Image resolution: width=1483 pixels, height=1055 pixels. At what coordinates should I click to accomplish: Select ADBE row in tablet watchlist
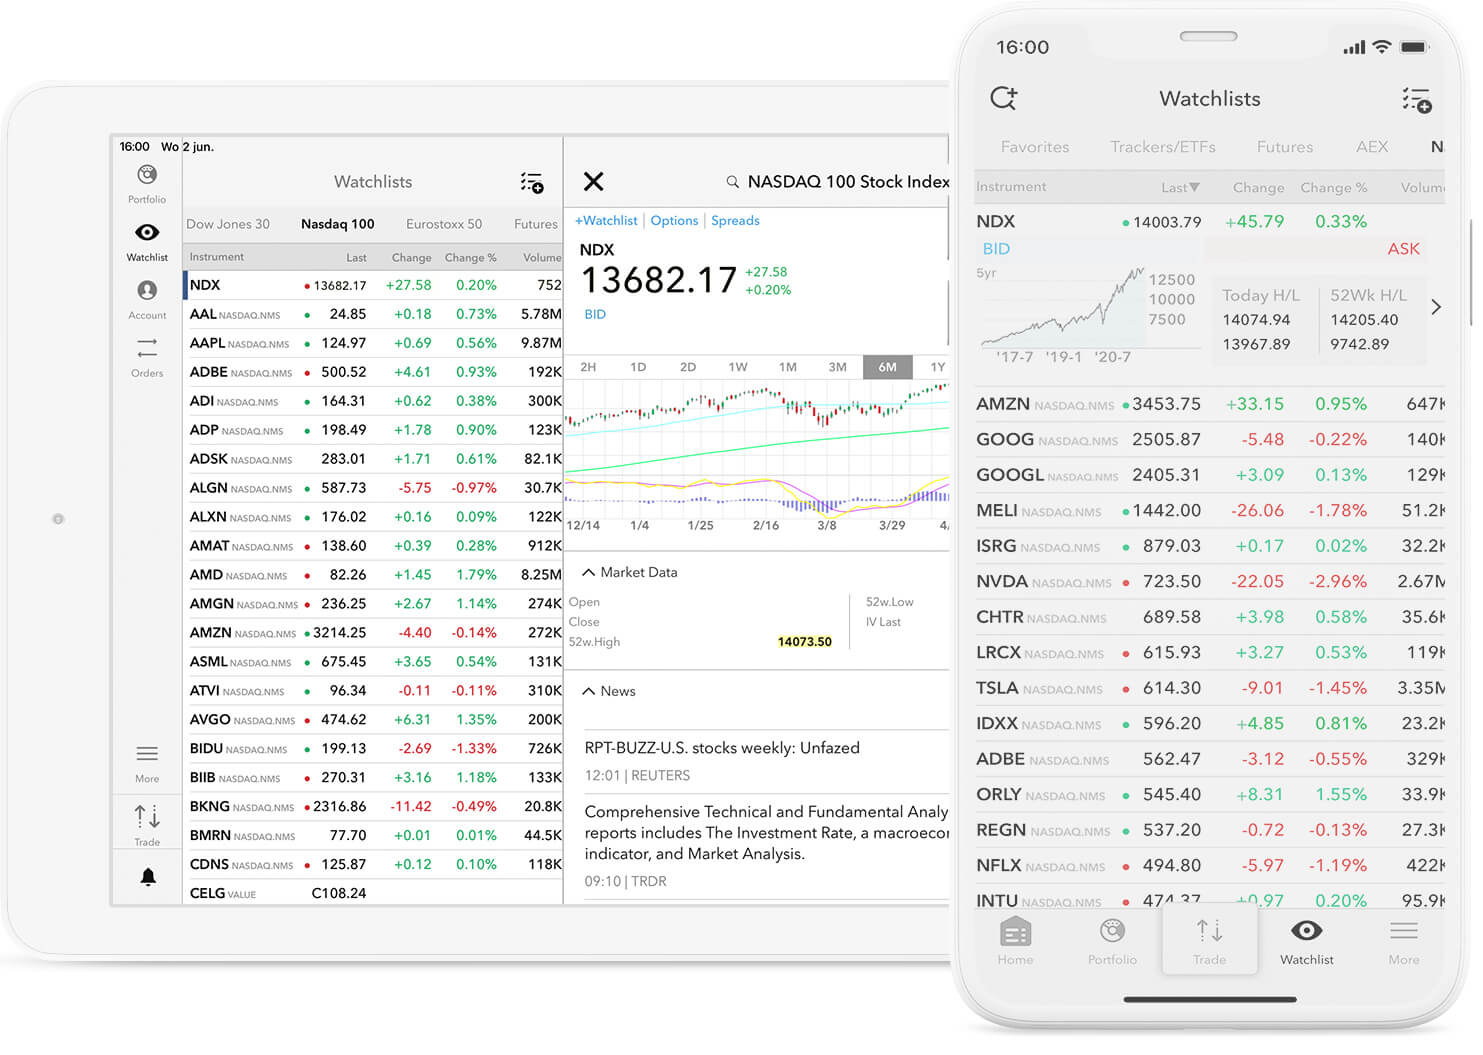click(373, 372)
